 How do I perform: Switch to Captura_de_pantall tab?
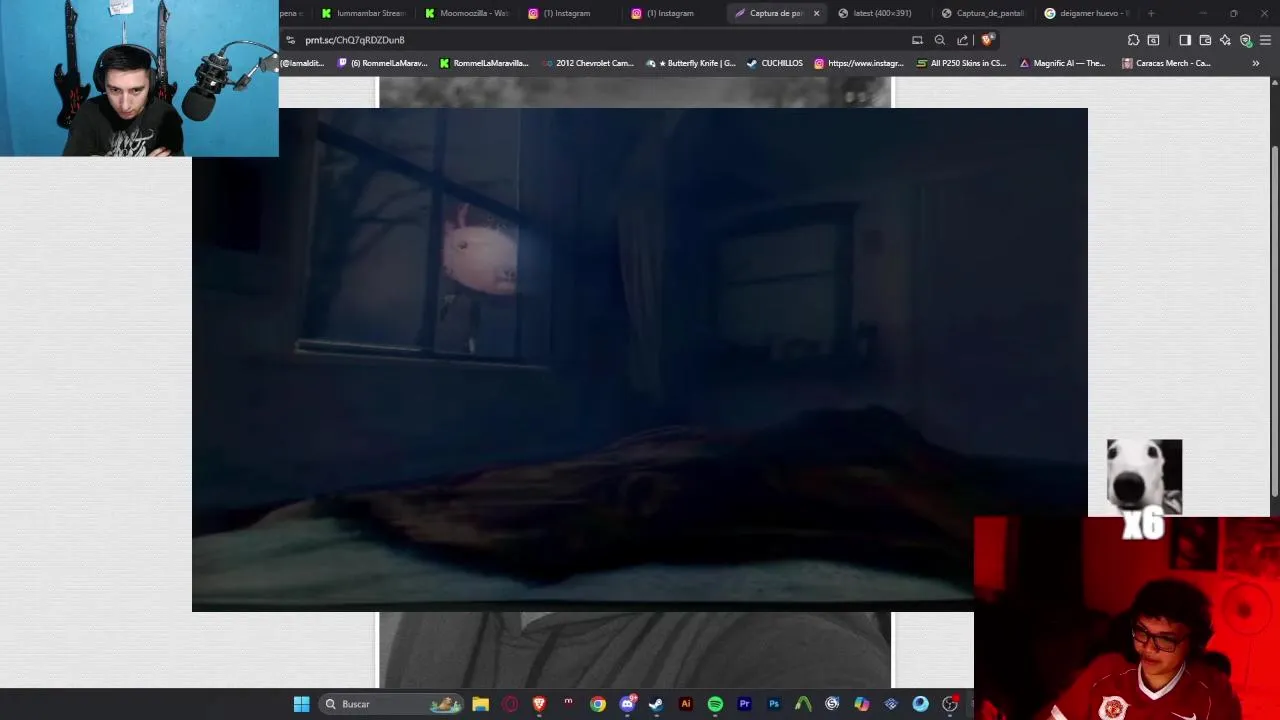click(984, 13)
